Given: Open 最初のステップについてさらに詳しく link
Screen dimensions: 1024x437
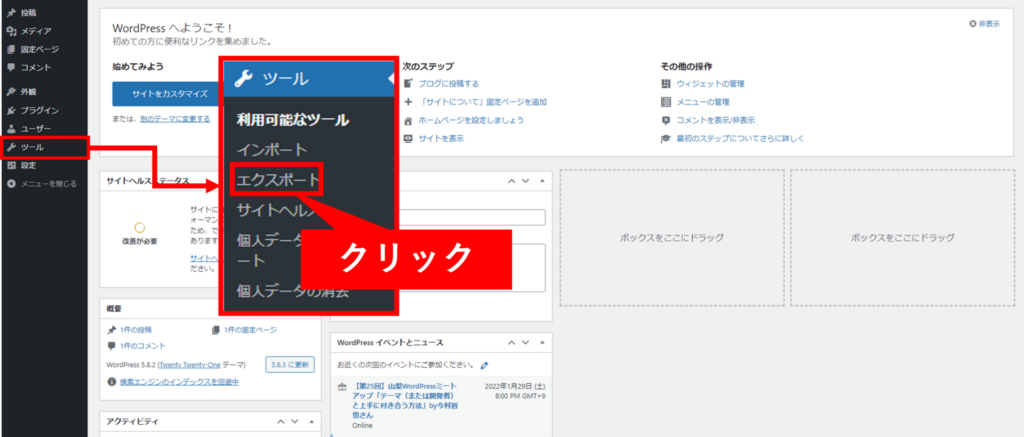Looking at the screenshot, I should point(740,138).
